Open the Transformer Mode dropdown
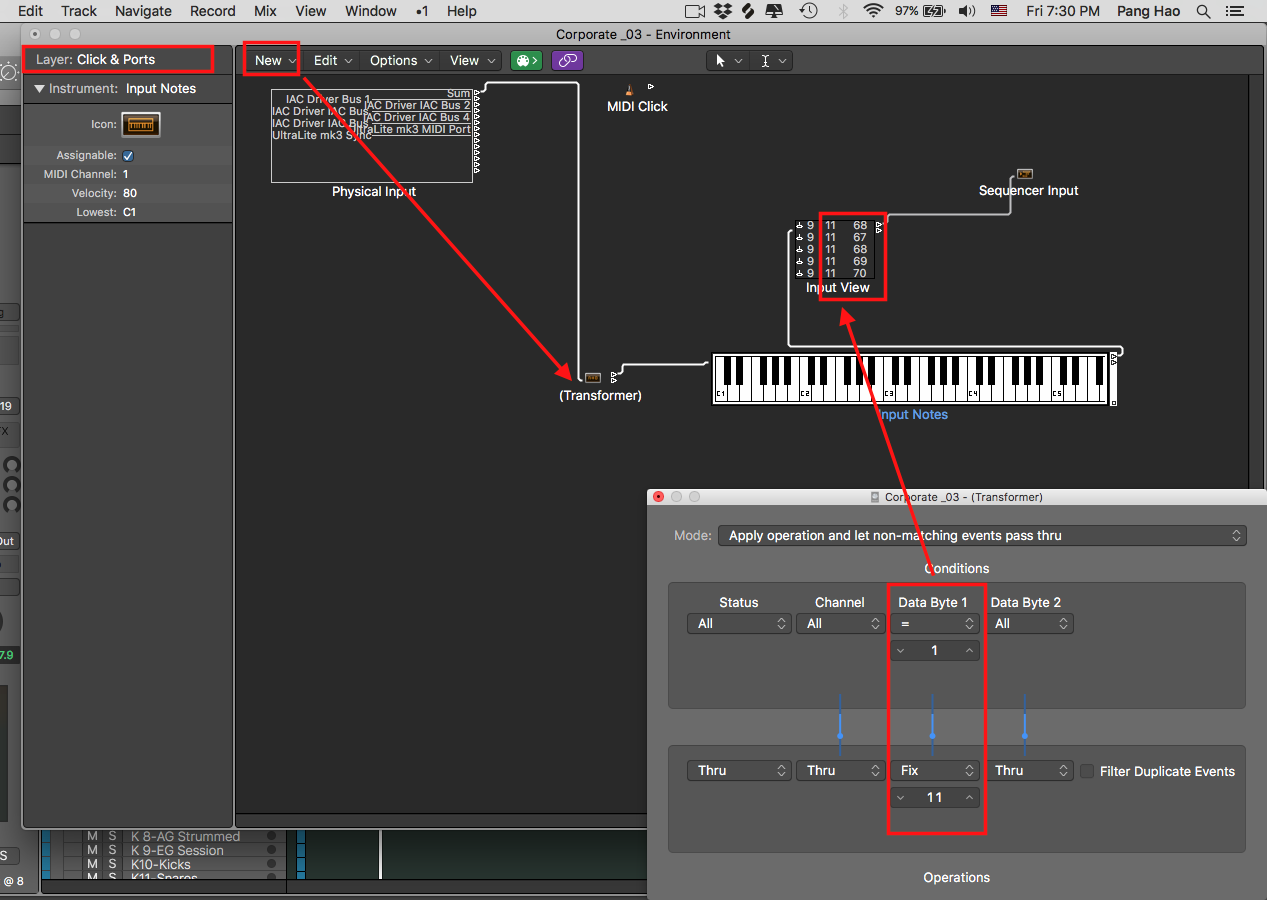Screen dimensions: 1267x900 (x=982, y=536)
